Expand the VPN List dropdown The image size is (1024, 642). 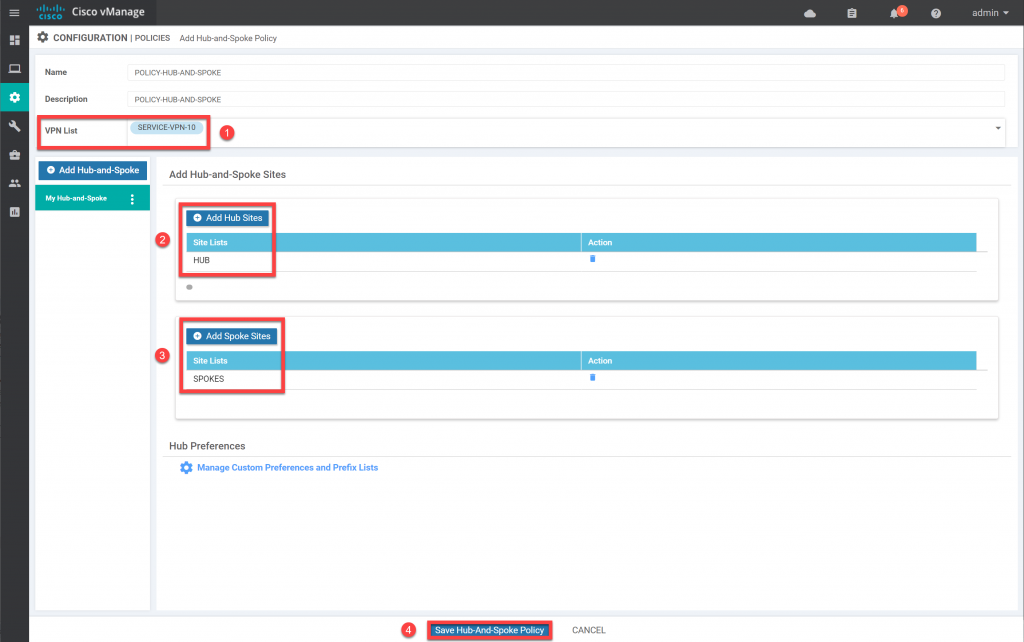pyautogui.click(x=997, y=128)
